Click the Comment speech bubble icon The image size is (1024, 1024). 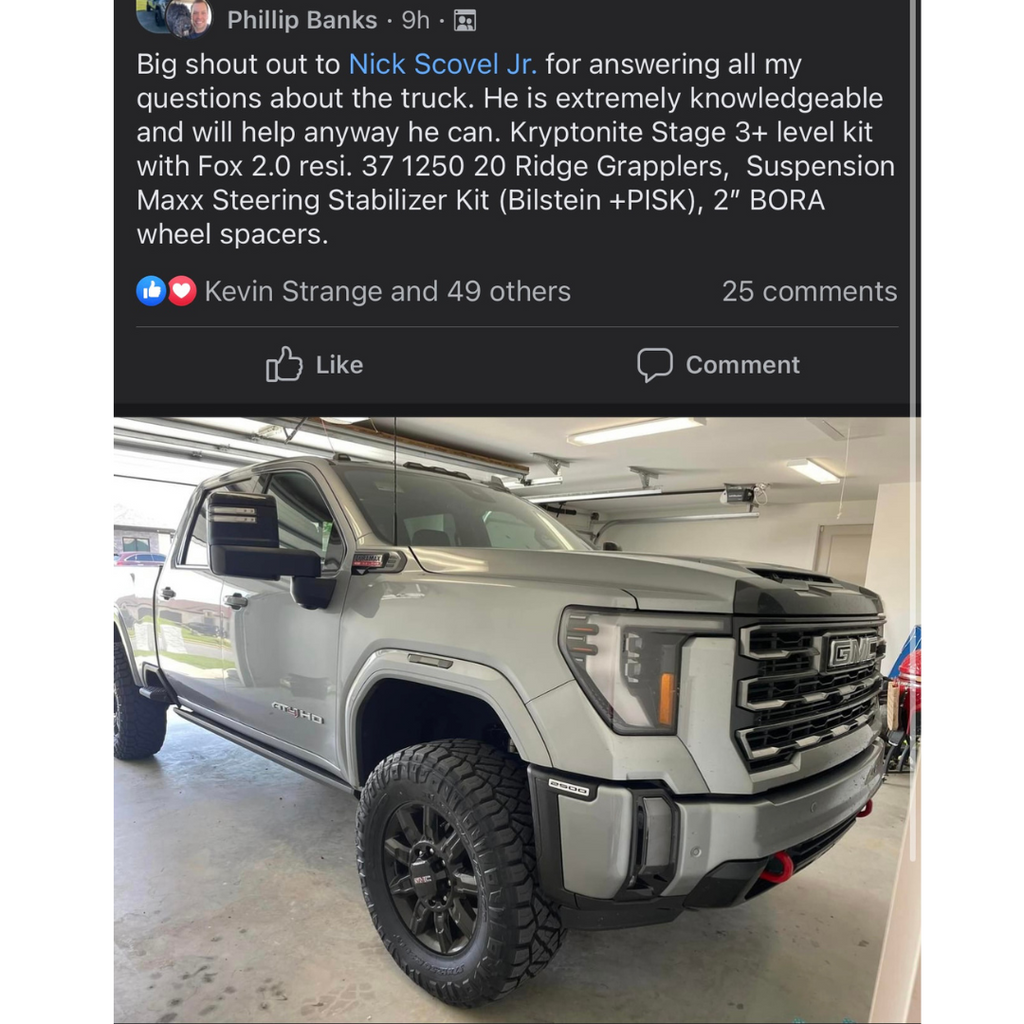[x=654, y=364]
